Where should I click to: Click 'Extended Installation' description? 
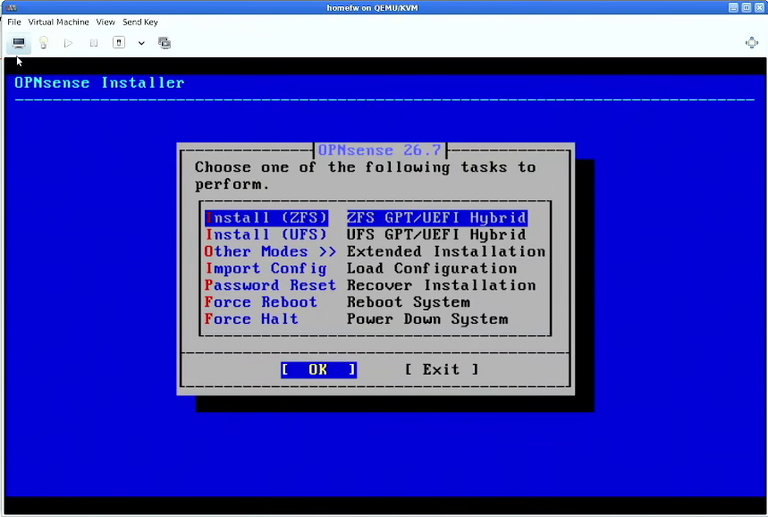pos(446,252)
